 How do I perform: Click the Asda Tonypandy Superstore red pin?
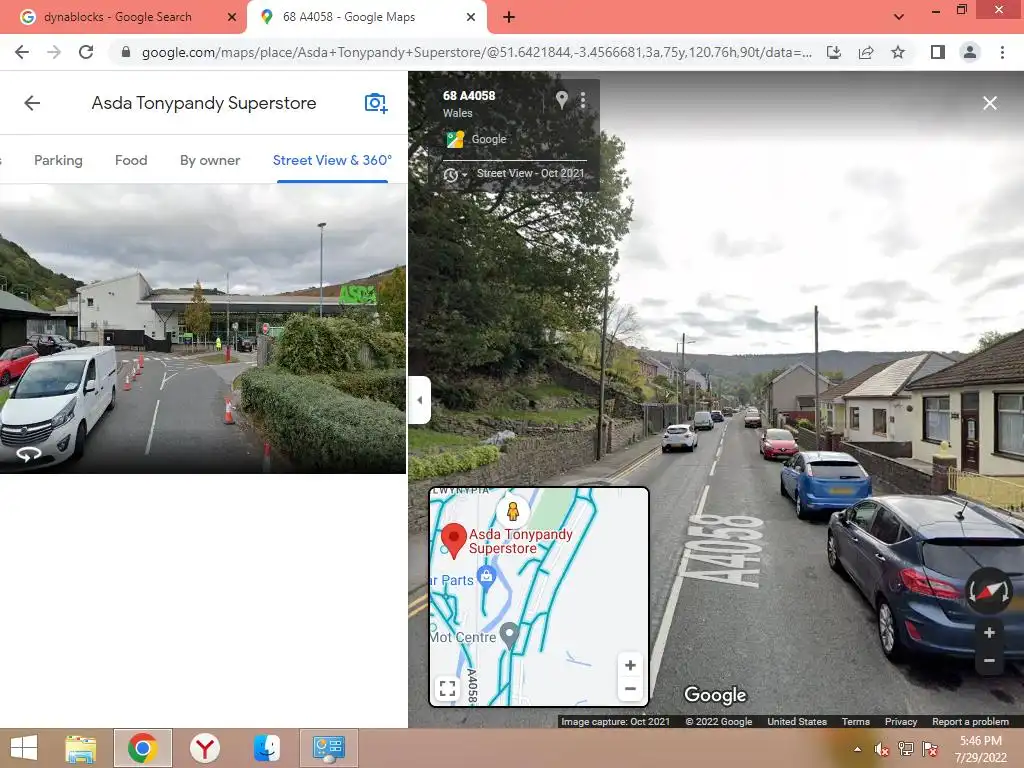click(453, 541)
